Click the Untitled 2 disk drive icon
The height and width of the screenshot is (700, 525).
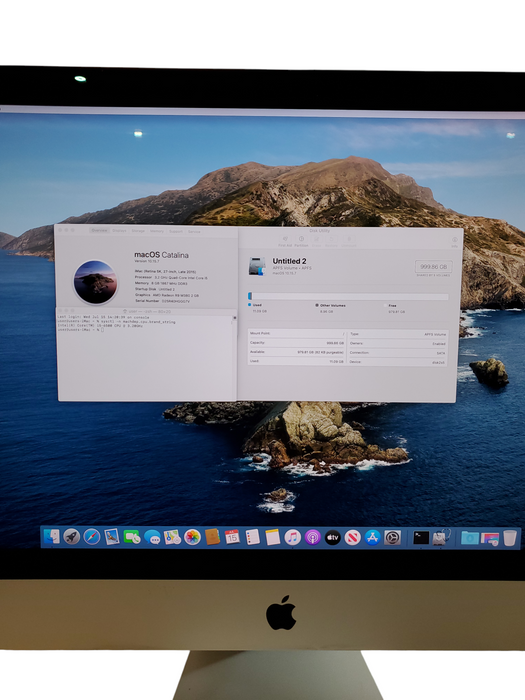[257, 267]
